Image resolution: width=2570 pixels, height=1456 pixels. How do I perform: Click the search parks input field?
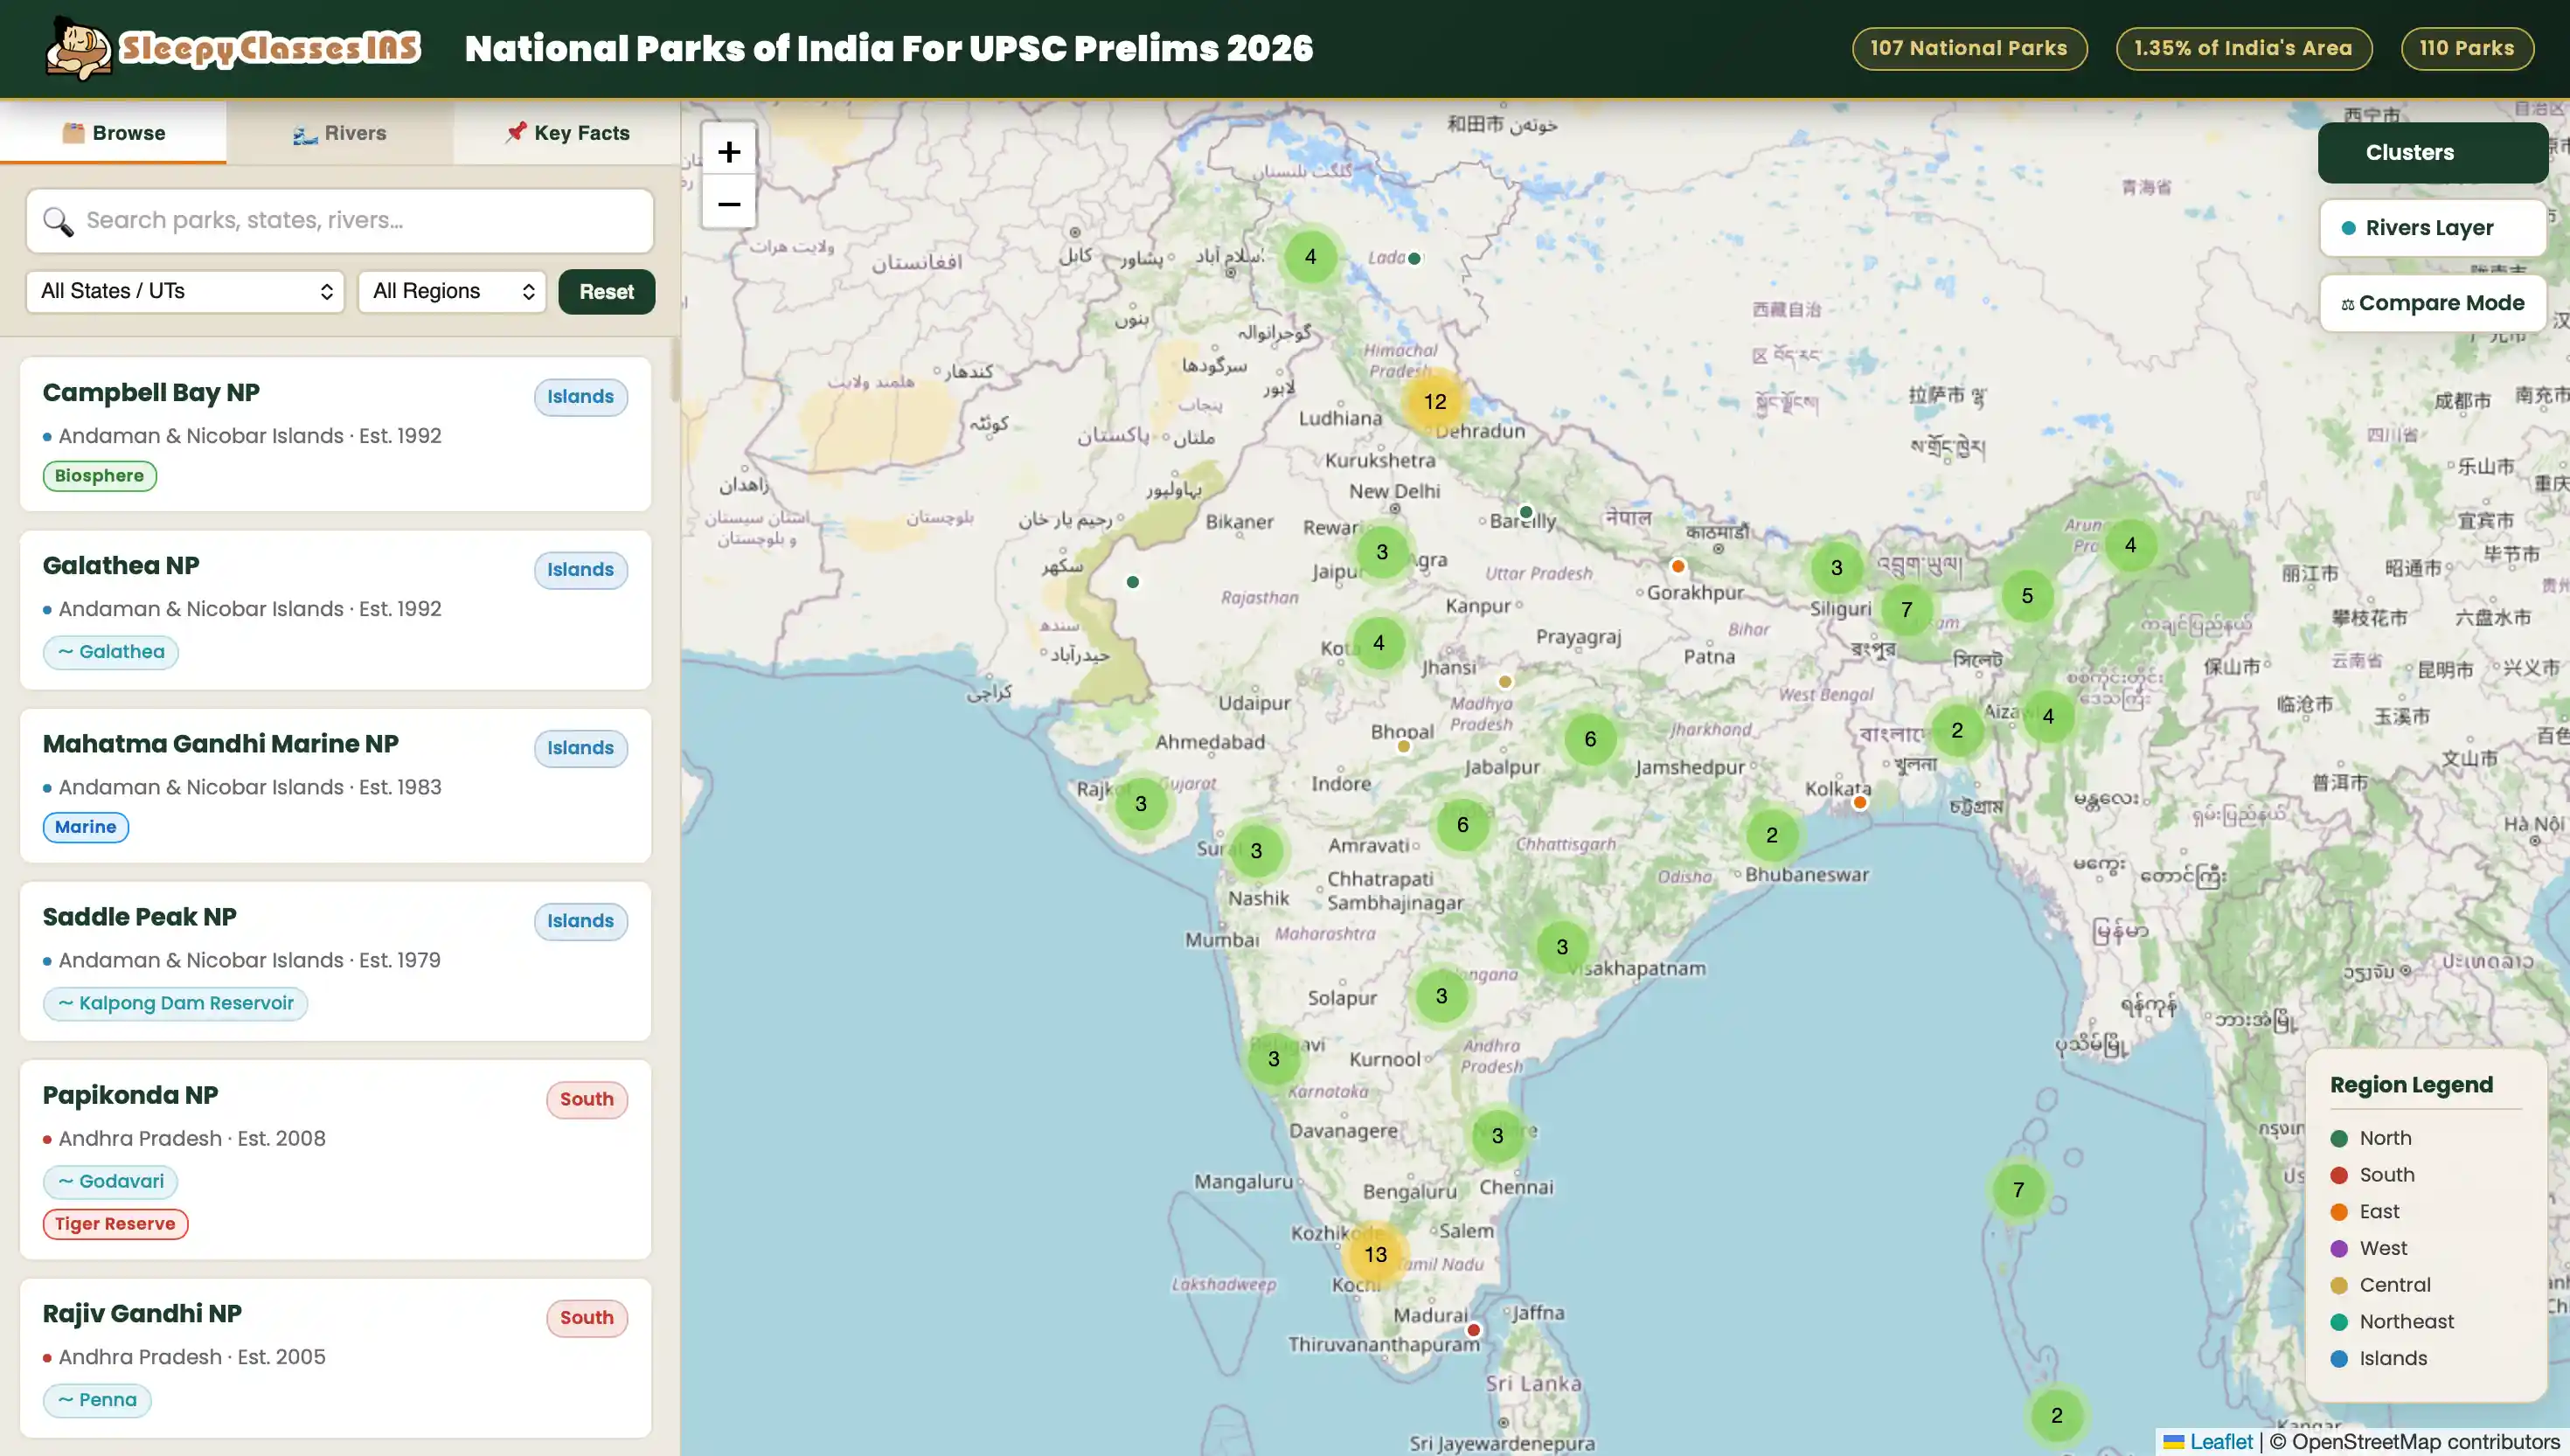(x=340, y=221)
